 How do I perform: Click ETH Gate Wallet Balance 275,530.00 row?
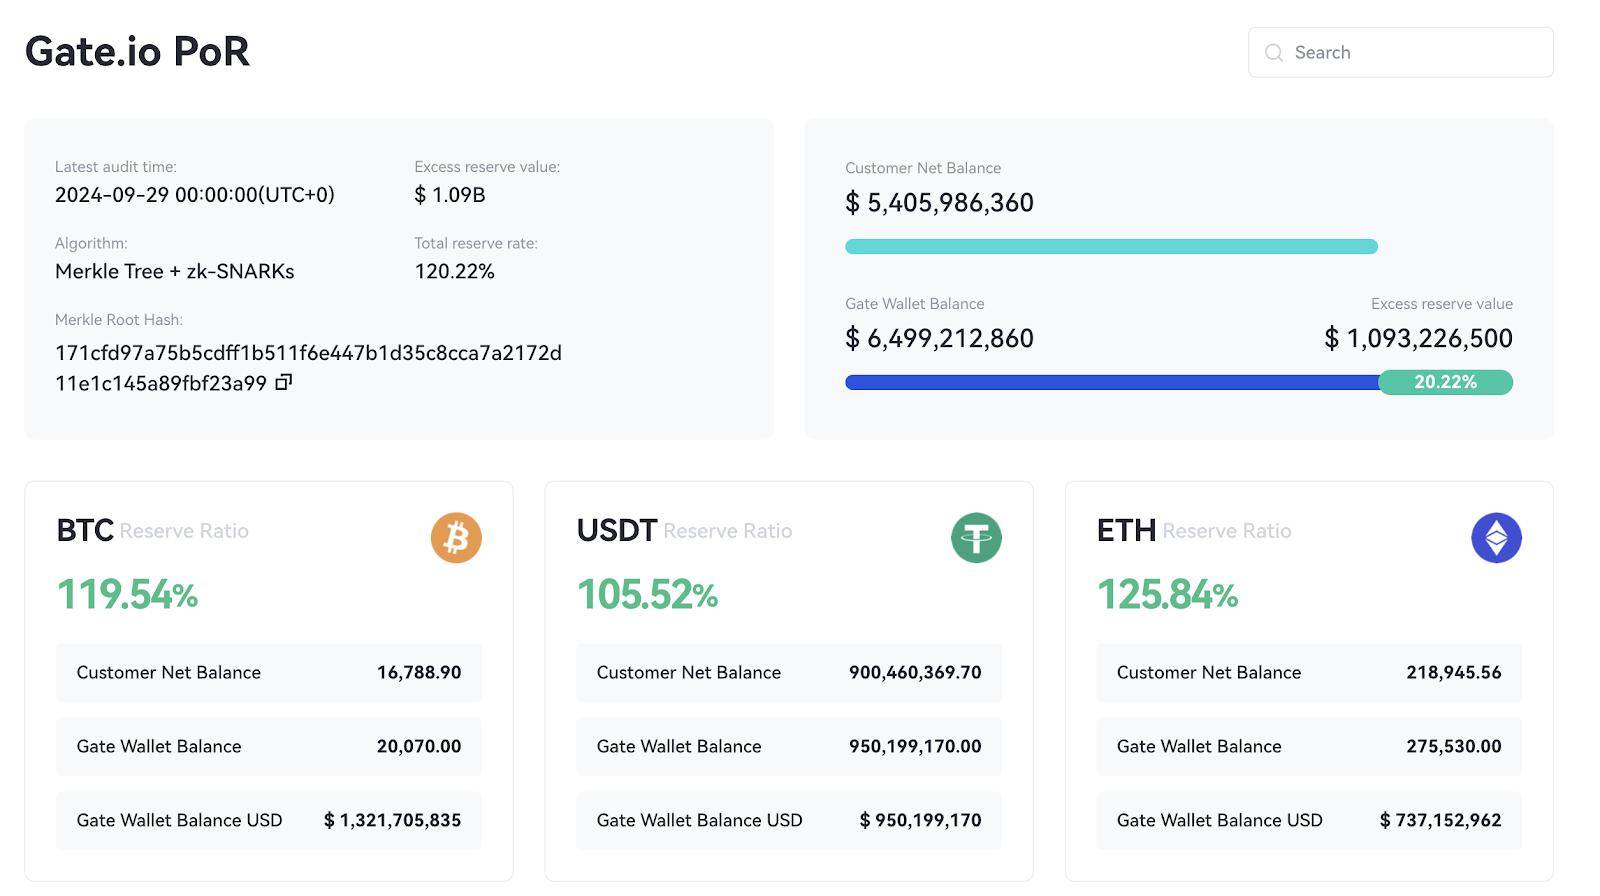click(x=1309, y=747)
